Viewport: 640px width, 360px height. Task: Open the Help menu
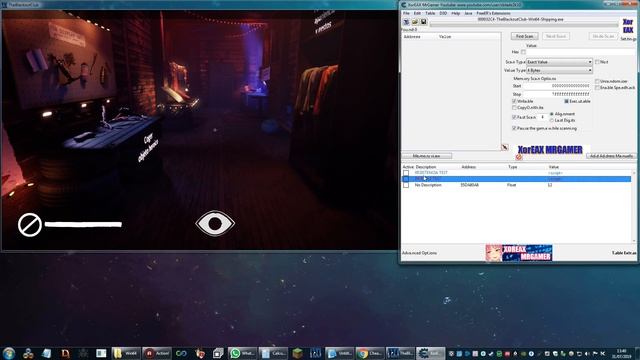coord(456,13)
